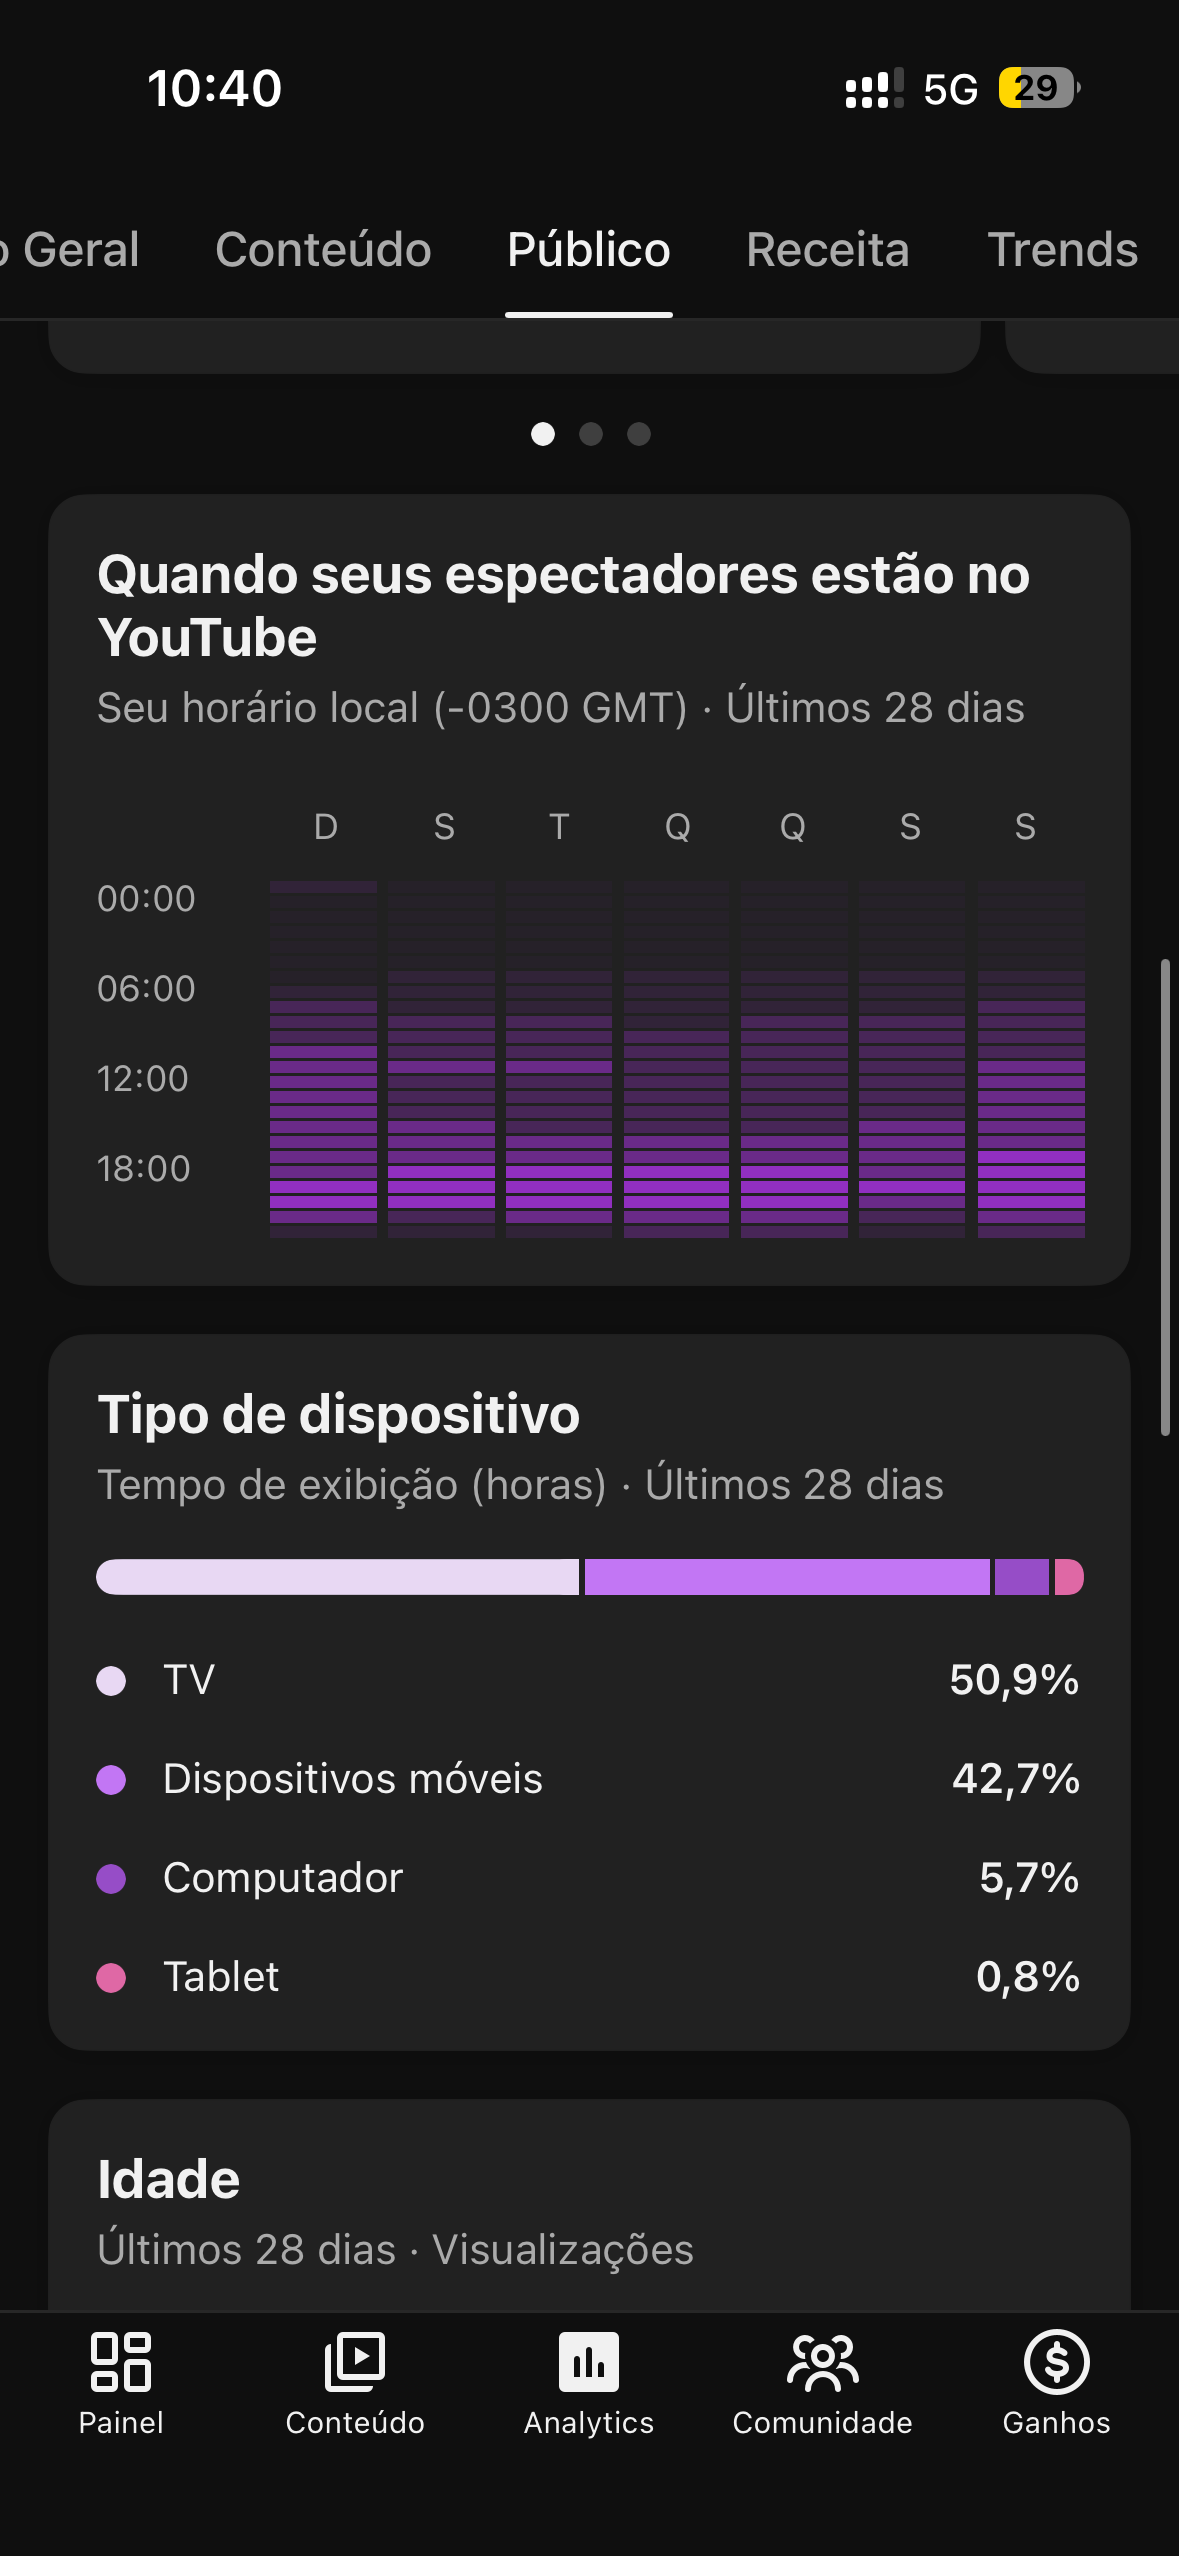Viewport: 1179px width, 2556px height.
Task: Tap the cellular signal bars icon
Action: [x=873, y=88]
